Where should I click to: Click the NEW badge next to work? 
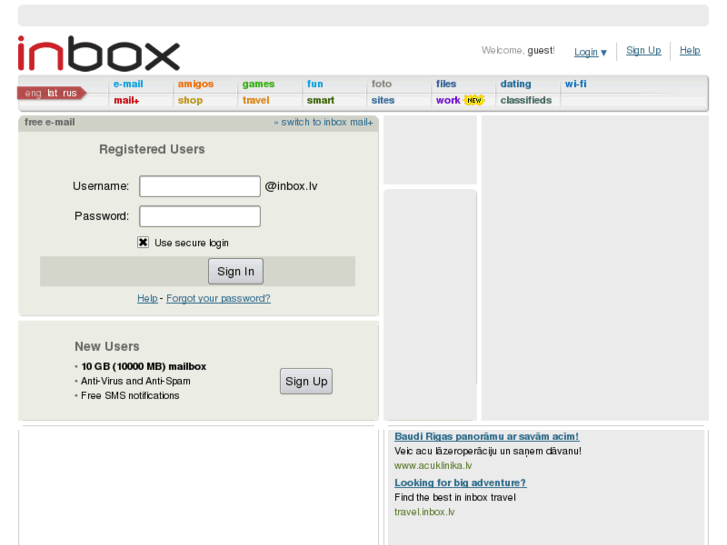pos(474,100)
